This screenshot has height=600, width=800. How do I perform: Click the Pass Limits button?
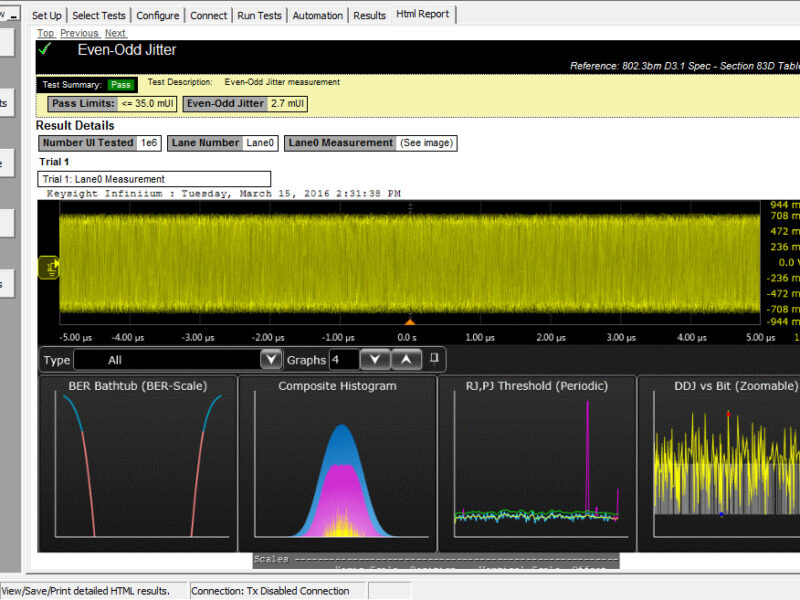click(x=82, y=104)
